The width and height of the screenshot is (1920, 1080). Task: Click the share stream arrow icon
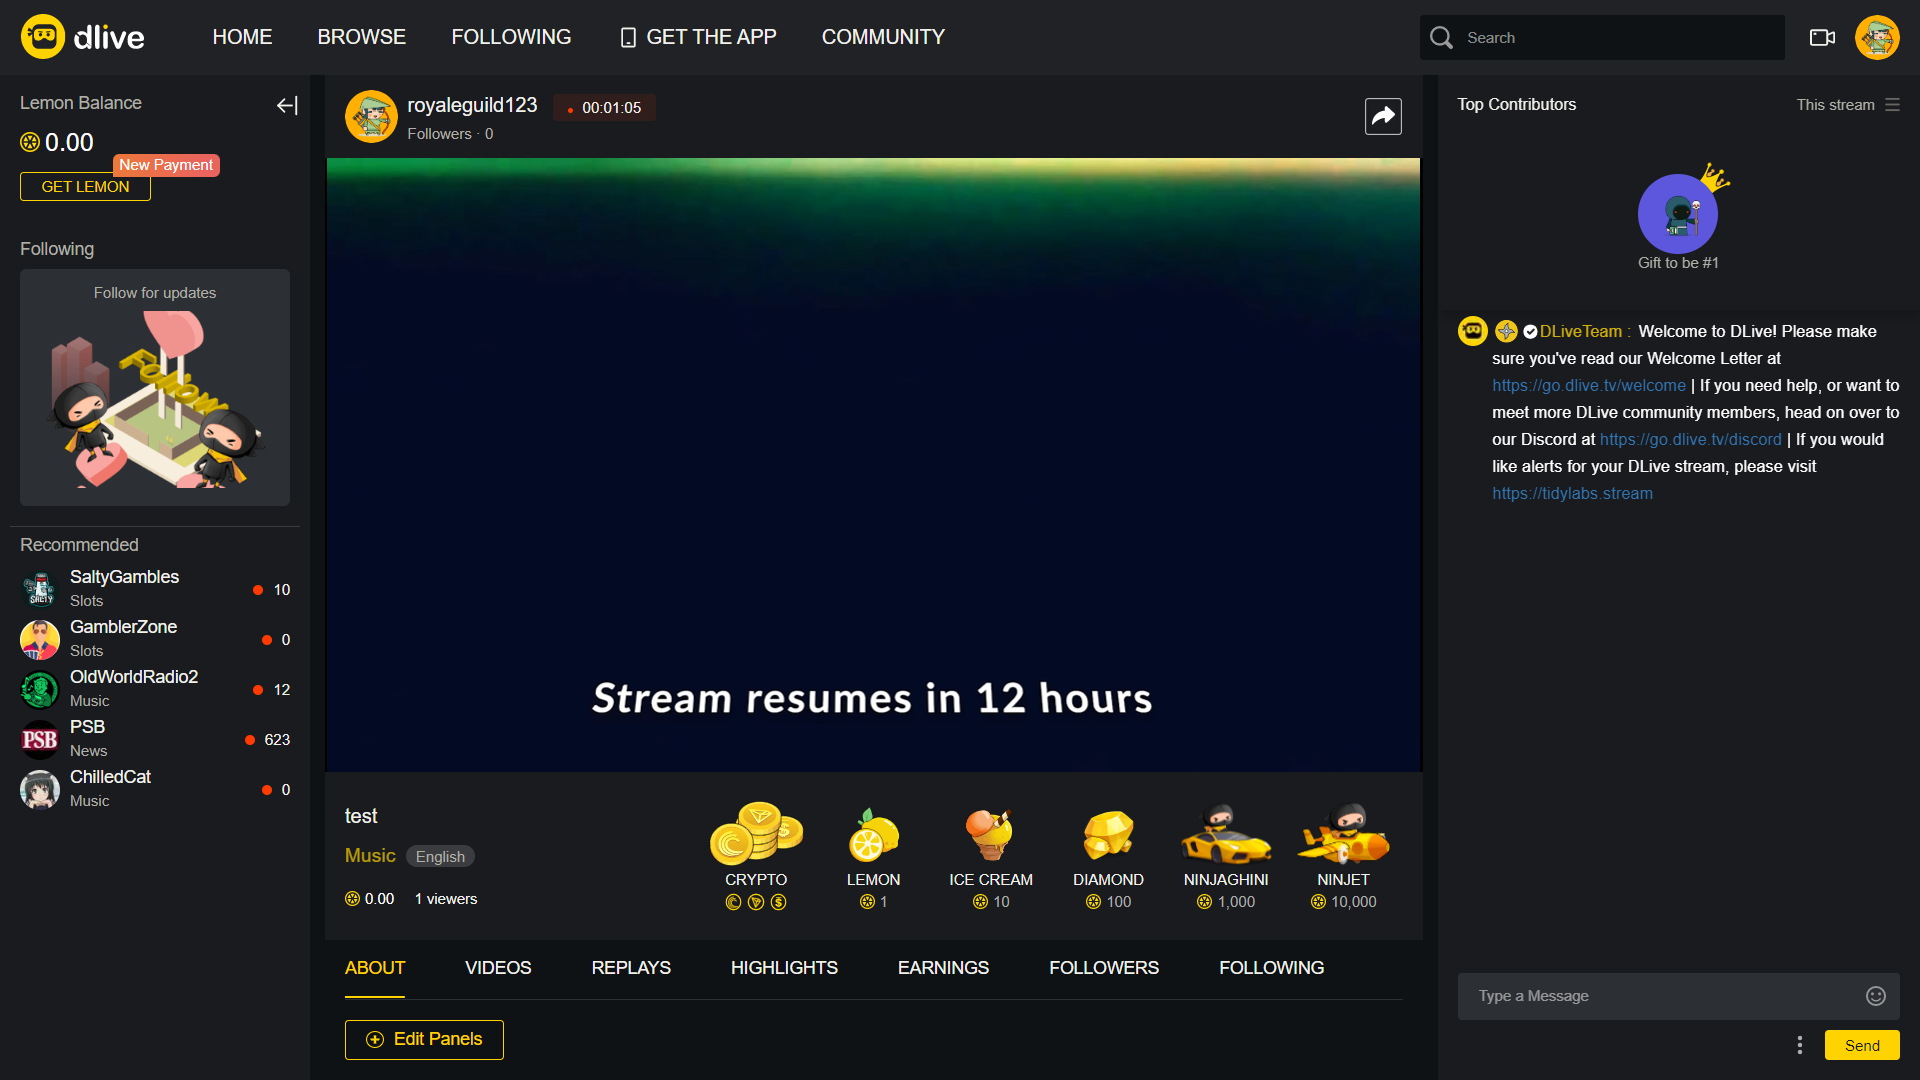tap(1383, 116)
